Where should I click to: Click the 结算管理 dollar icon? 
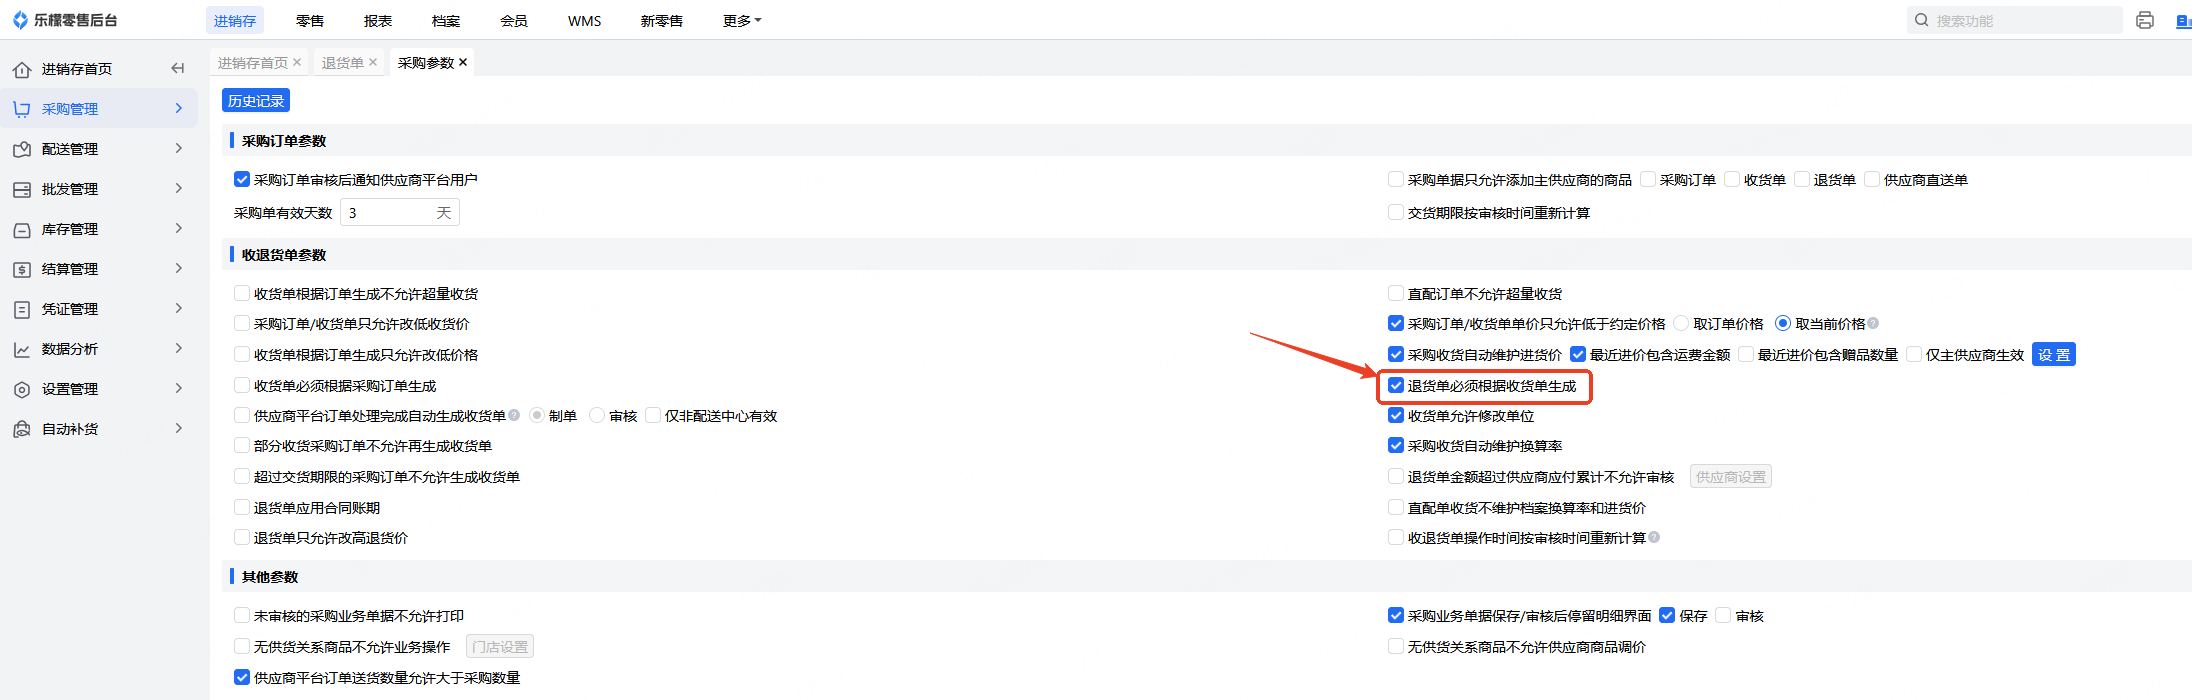tap(22, 269)
